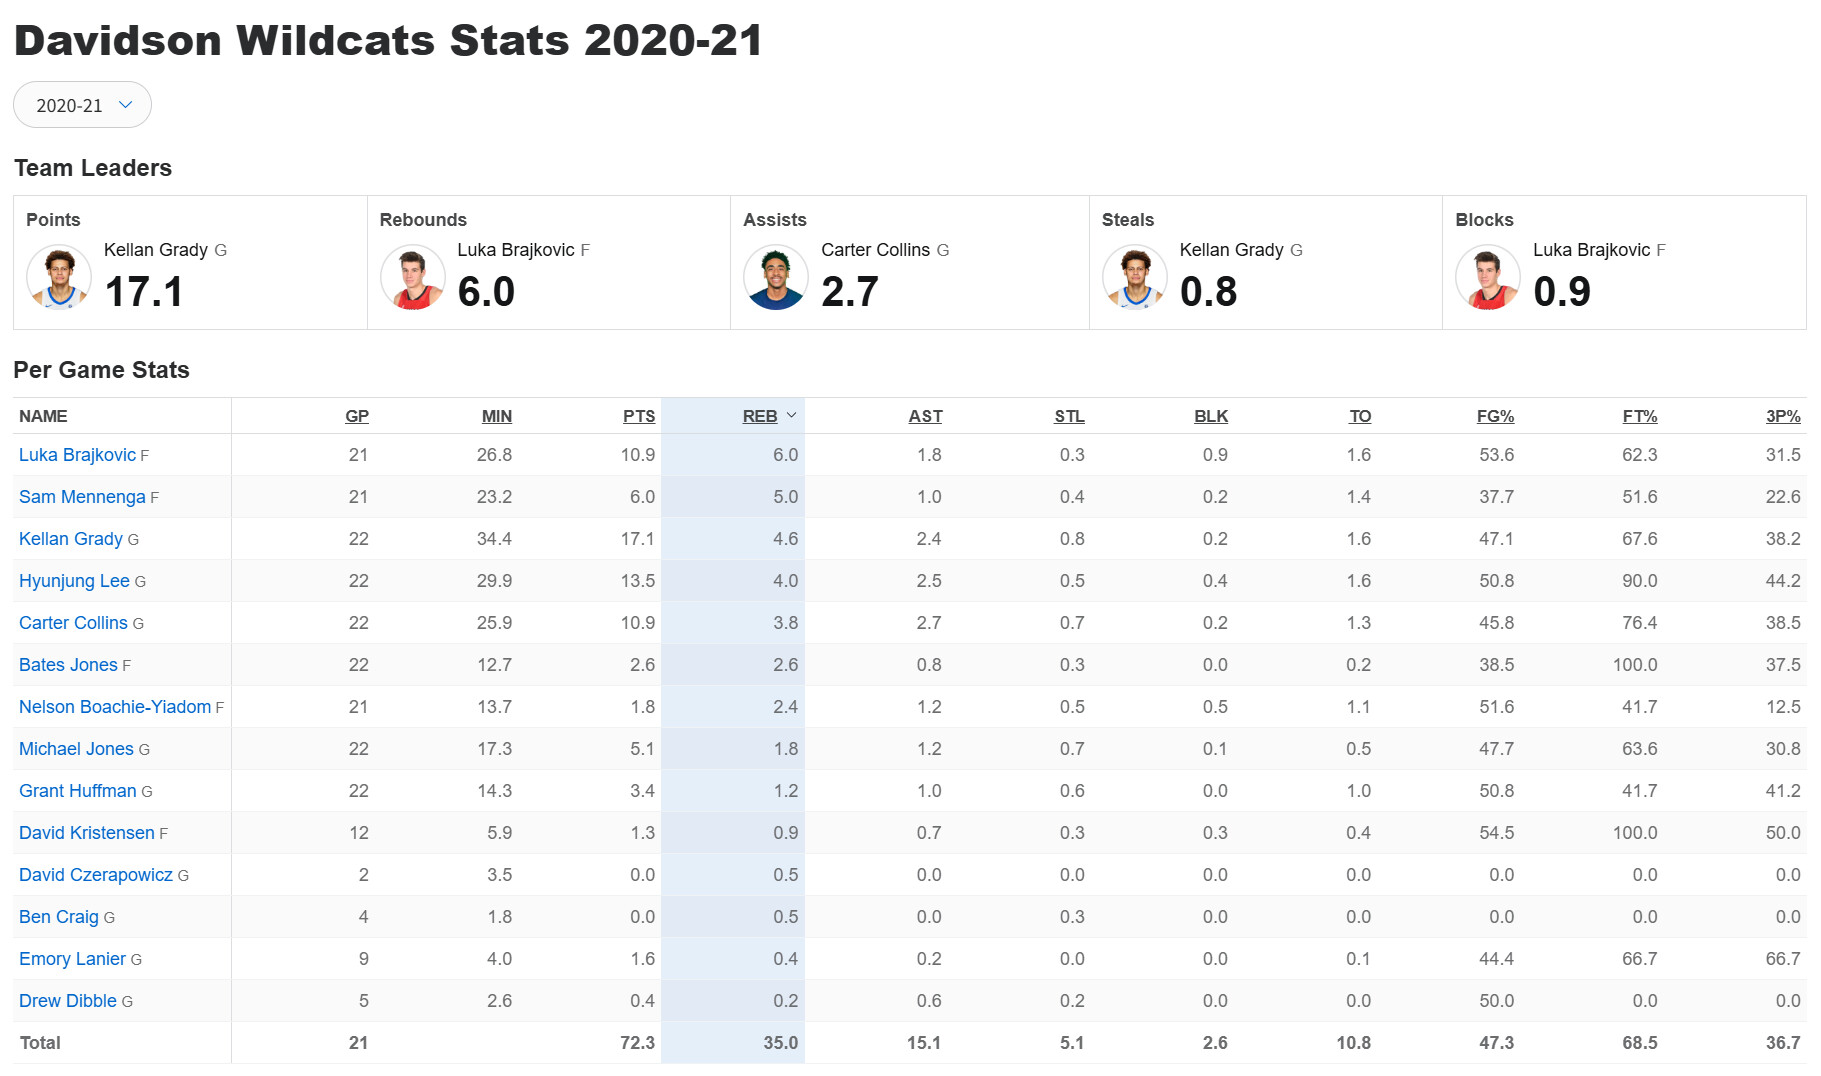
Task: Open Sam Mennenga's player link
Action: [x=82, y=497]
